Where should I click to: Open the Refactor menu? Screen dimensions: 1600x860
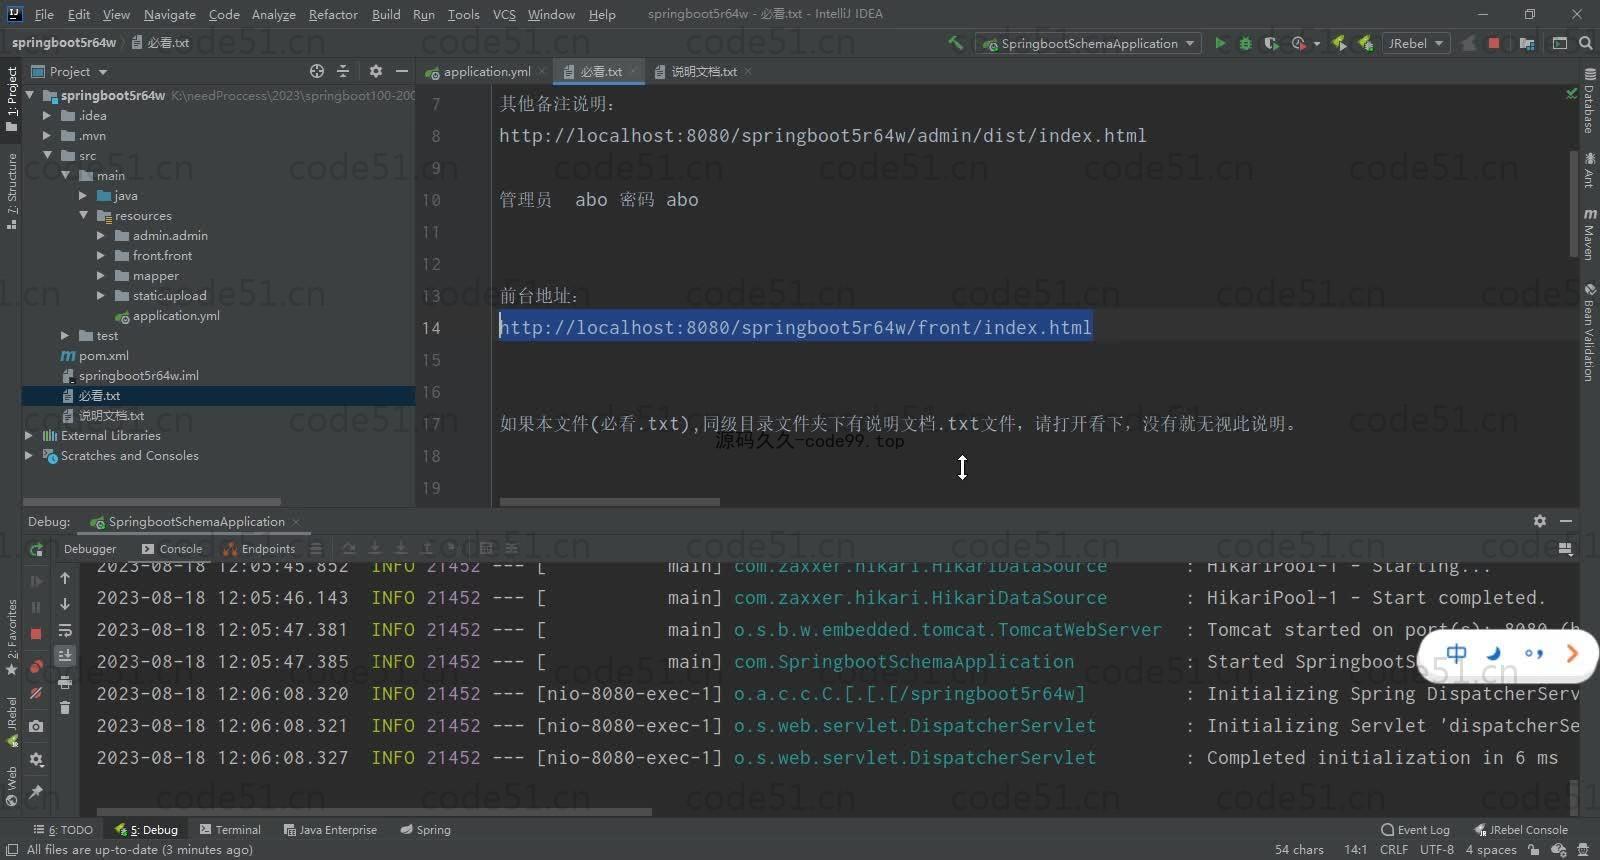(x=333, y=14)
